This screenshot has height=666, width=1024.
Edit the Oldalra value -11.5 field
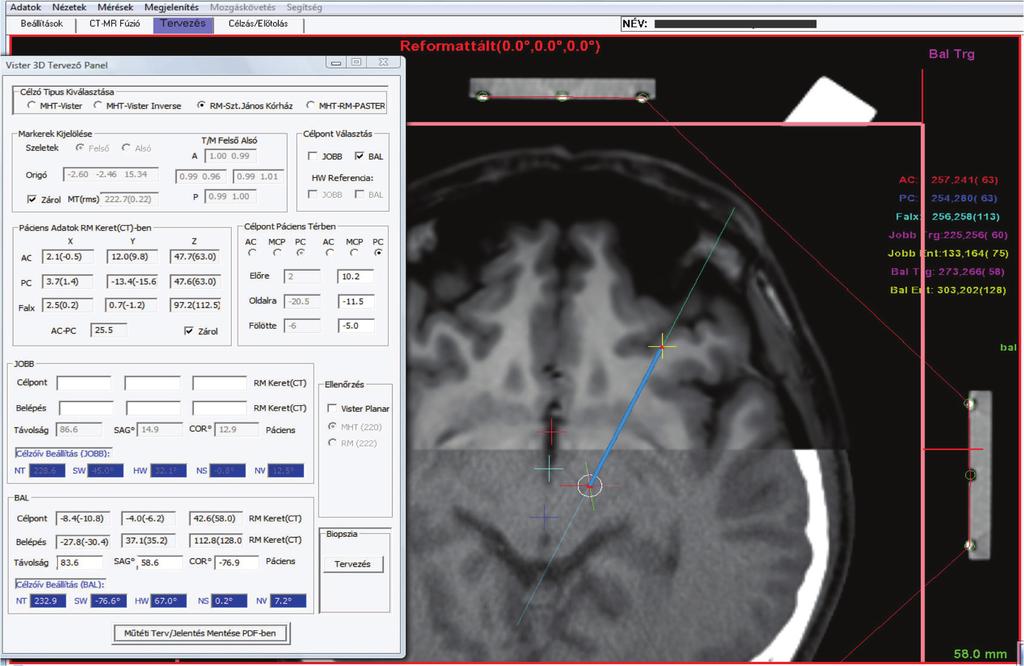coord(356,301)
